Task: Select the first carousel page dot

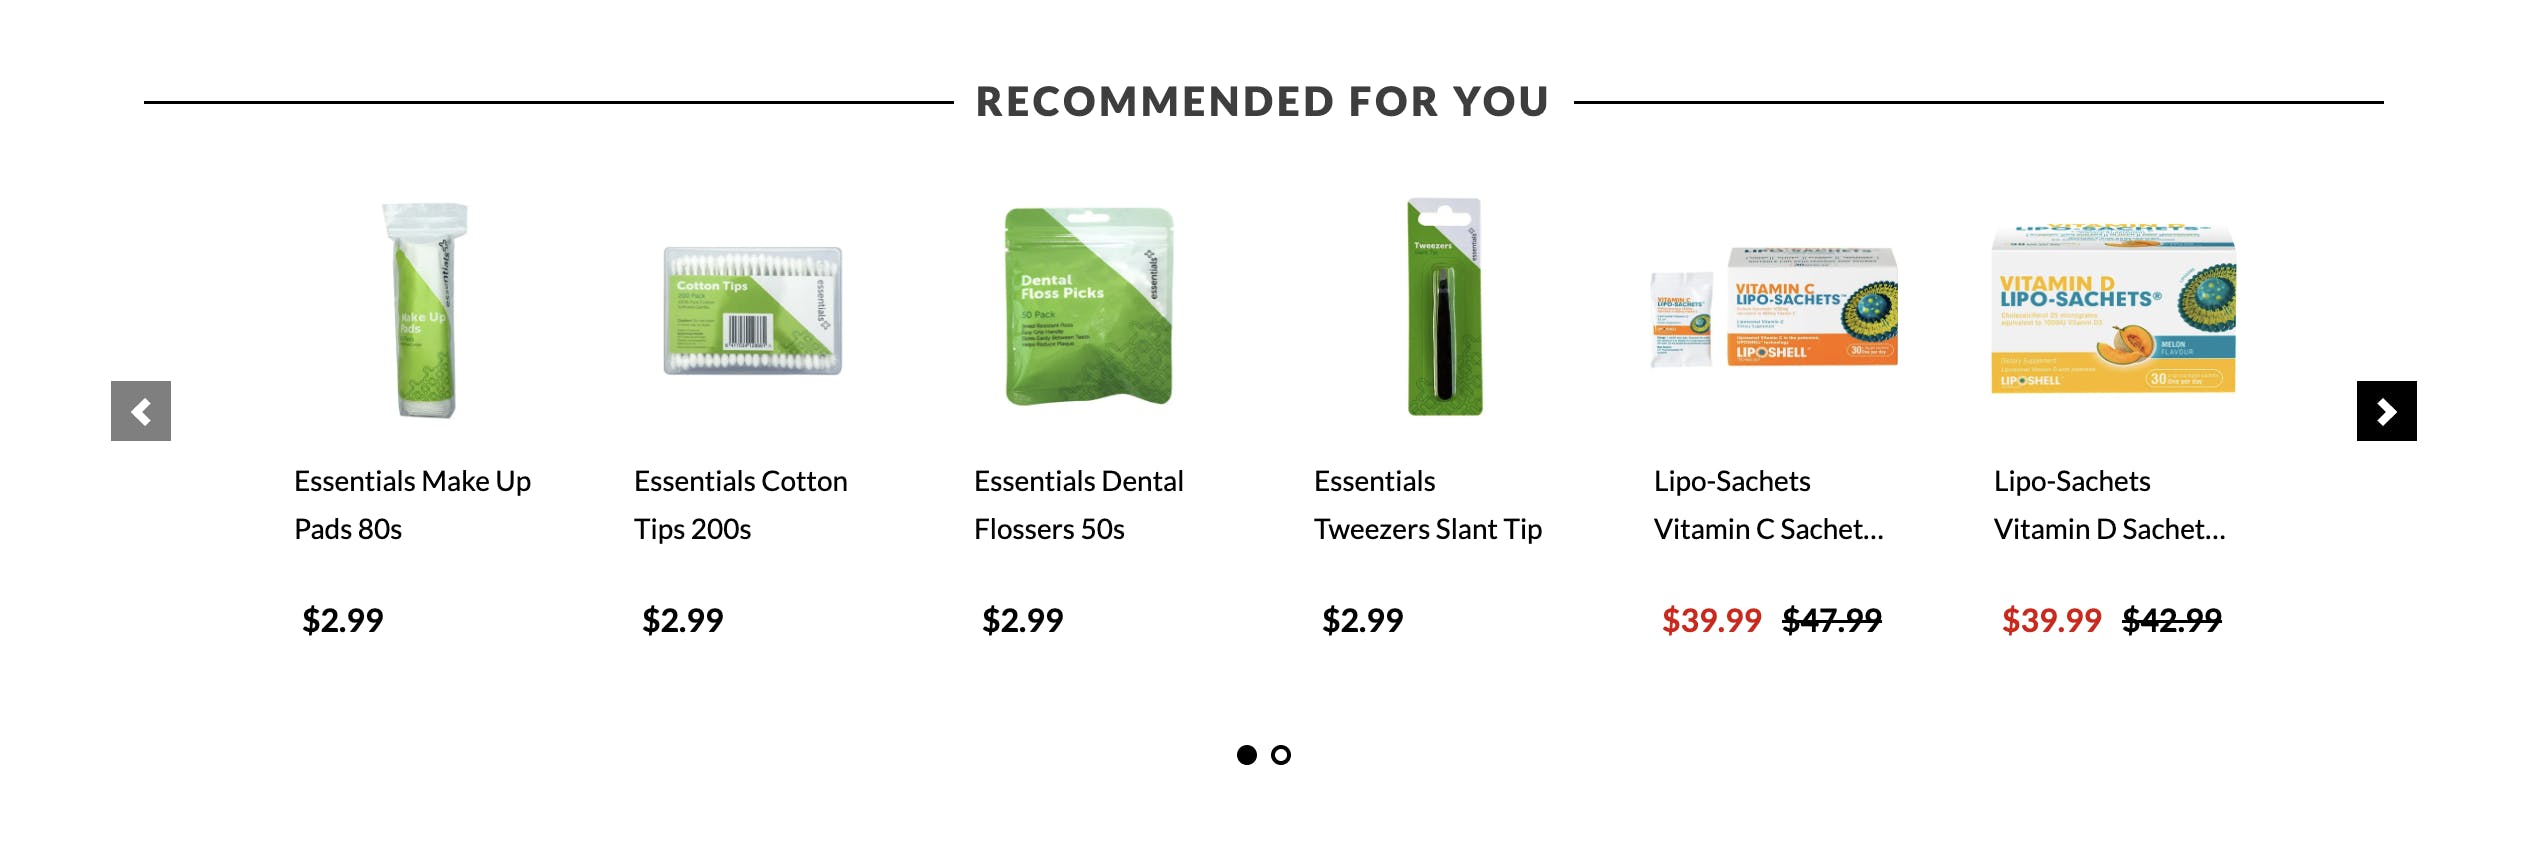Action: (1246, 755)
